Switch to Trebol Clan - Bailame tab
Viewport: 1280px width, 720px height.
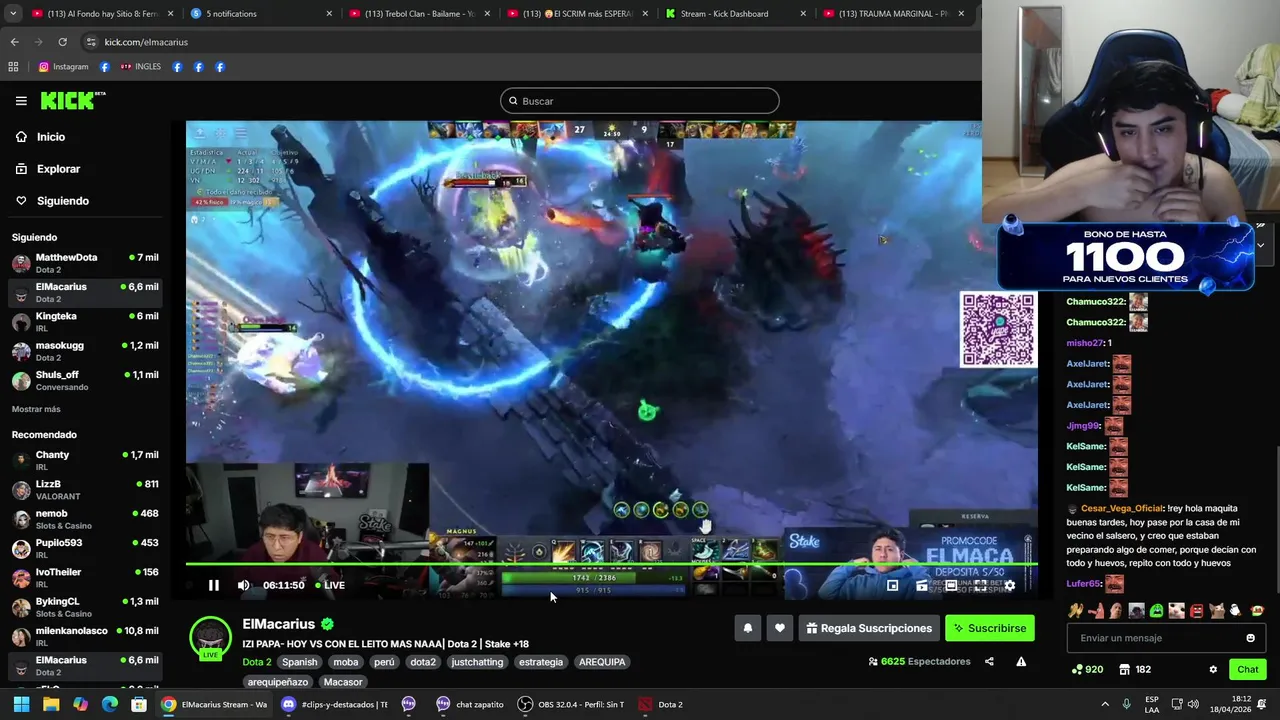419,14
